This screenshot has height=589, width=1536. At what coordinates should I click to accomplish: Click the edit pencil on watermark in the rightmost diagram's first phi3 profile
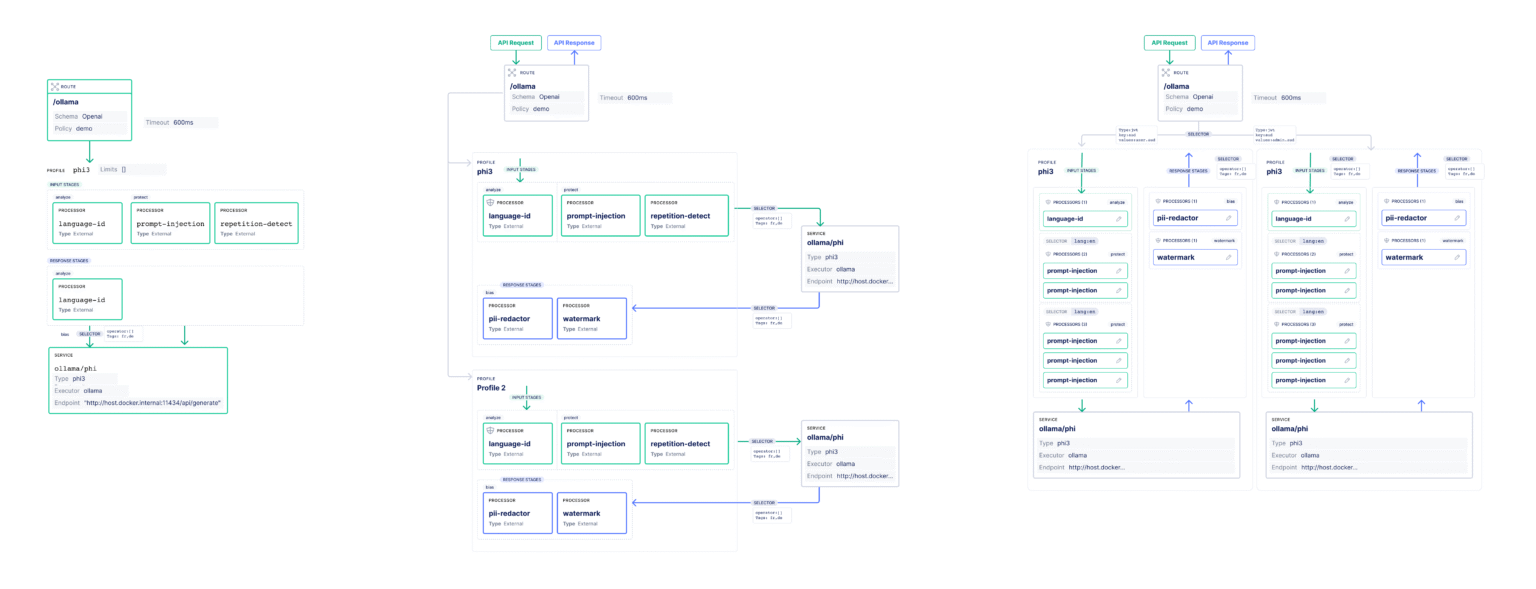click(1227, 258)
